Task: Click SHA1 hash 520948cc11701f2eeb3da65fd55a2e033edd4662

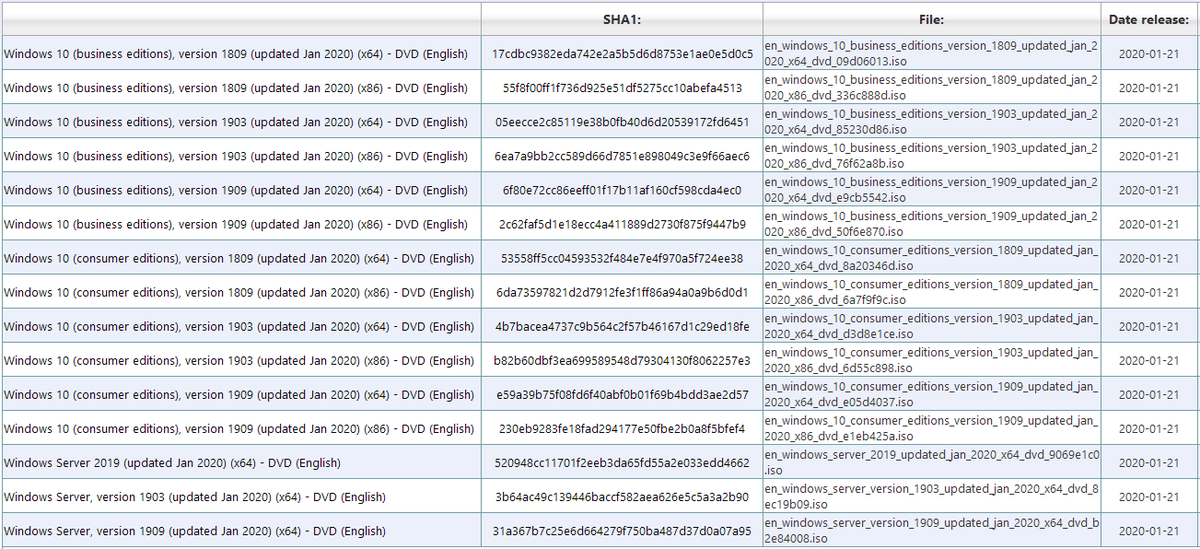Action: pyautogui.click(x=622, y=463)
